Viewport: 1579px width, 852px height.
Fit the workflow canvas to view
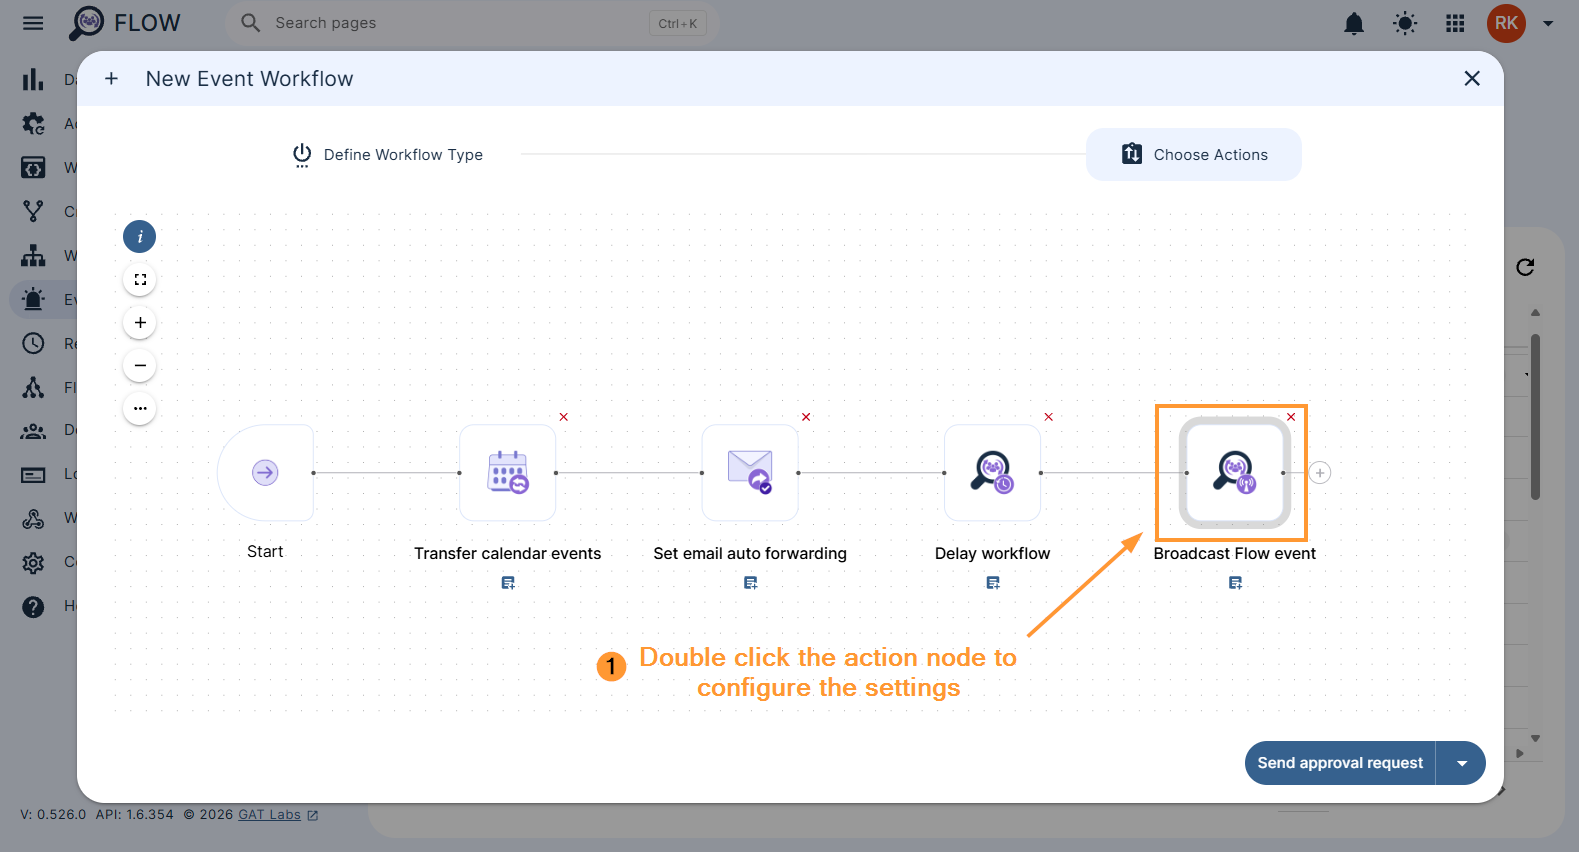pyautogui.click(x=140, y=280)
